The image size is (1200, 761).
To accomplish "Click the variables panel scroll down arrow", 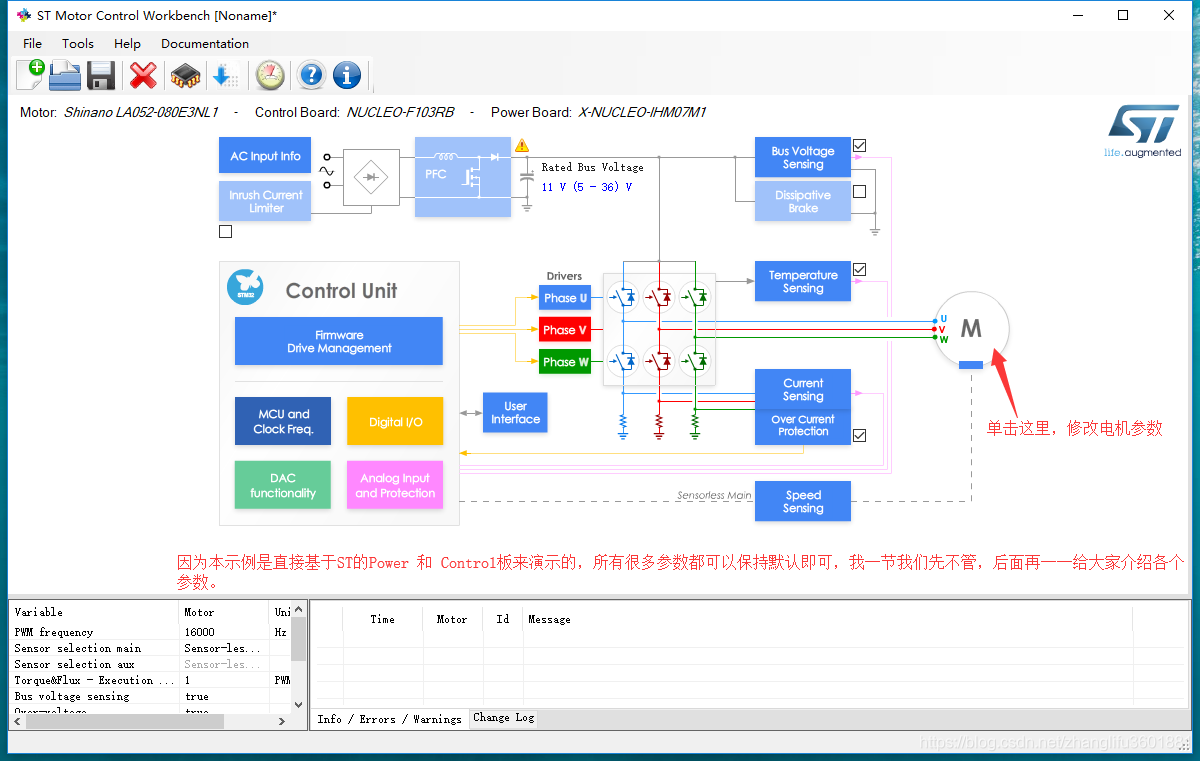I will 298,705.
